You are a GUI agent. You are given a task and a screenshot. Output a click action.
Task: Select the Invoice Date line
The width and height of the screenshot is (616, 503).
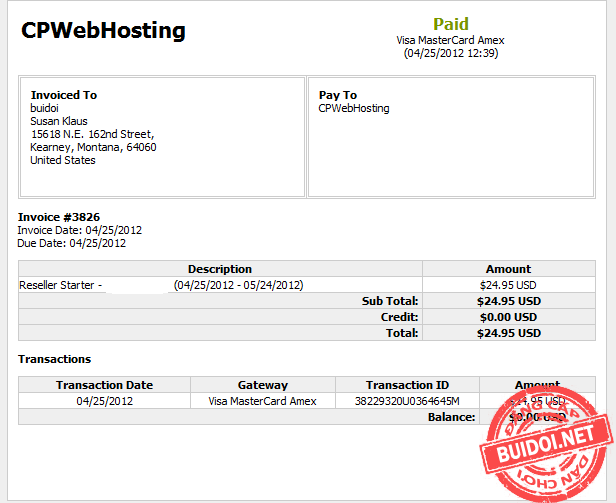point(80,230)
